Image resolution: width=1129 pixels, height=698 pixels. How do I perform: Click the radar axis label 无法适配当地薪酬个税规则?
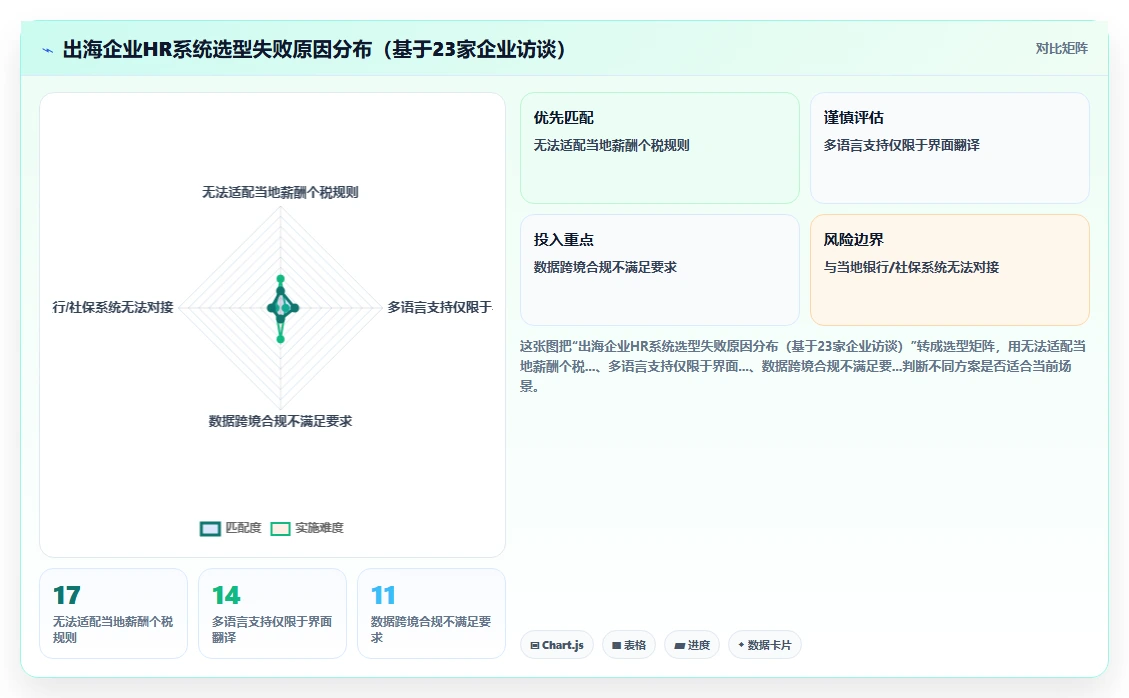pyautogui.click(x=280, y=192)
